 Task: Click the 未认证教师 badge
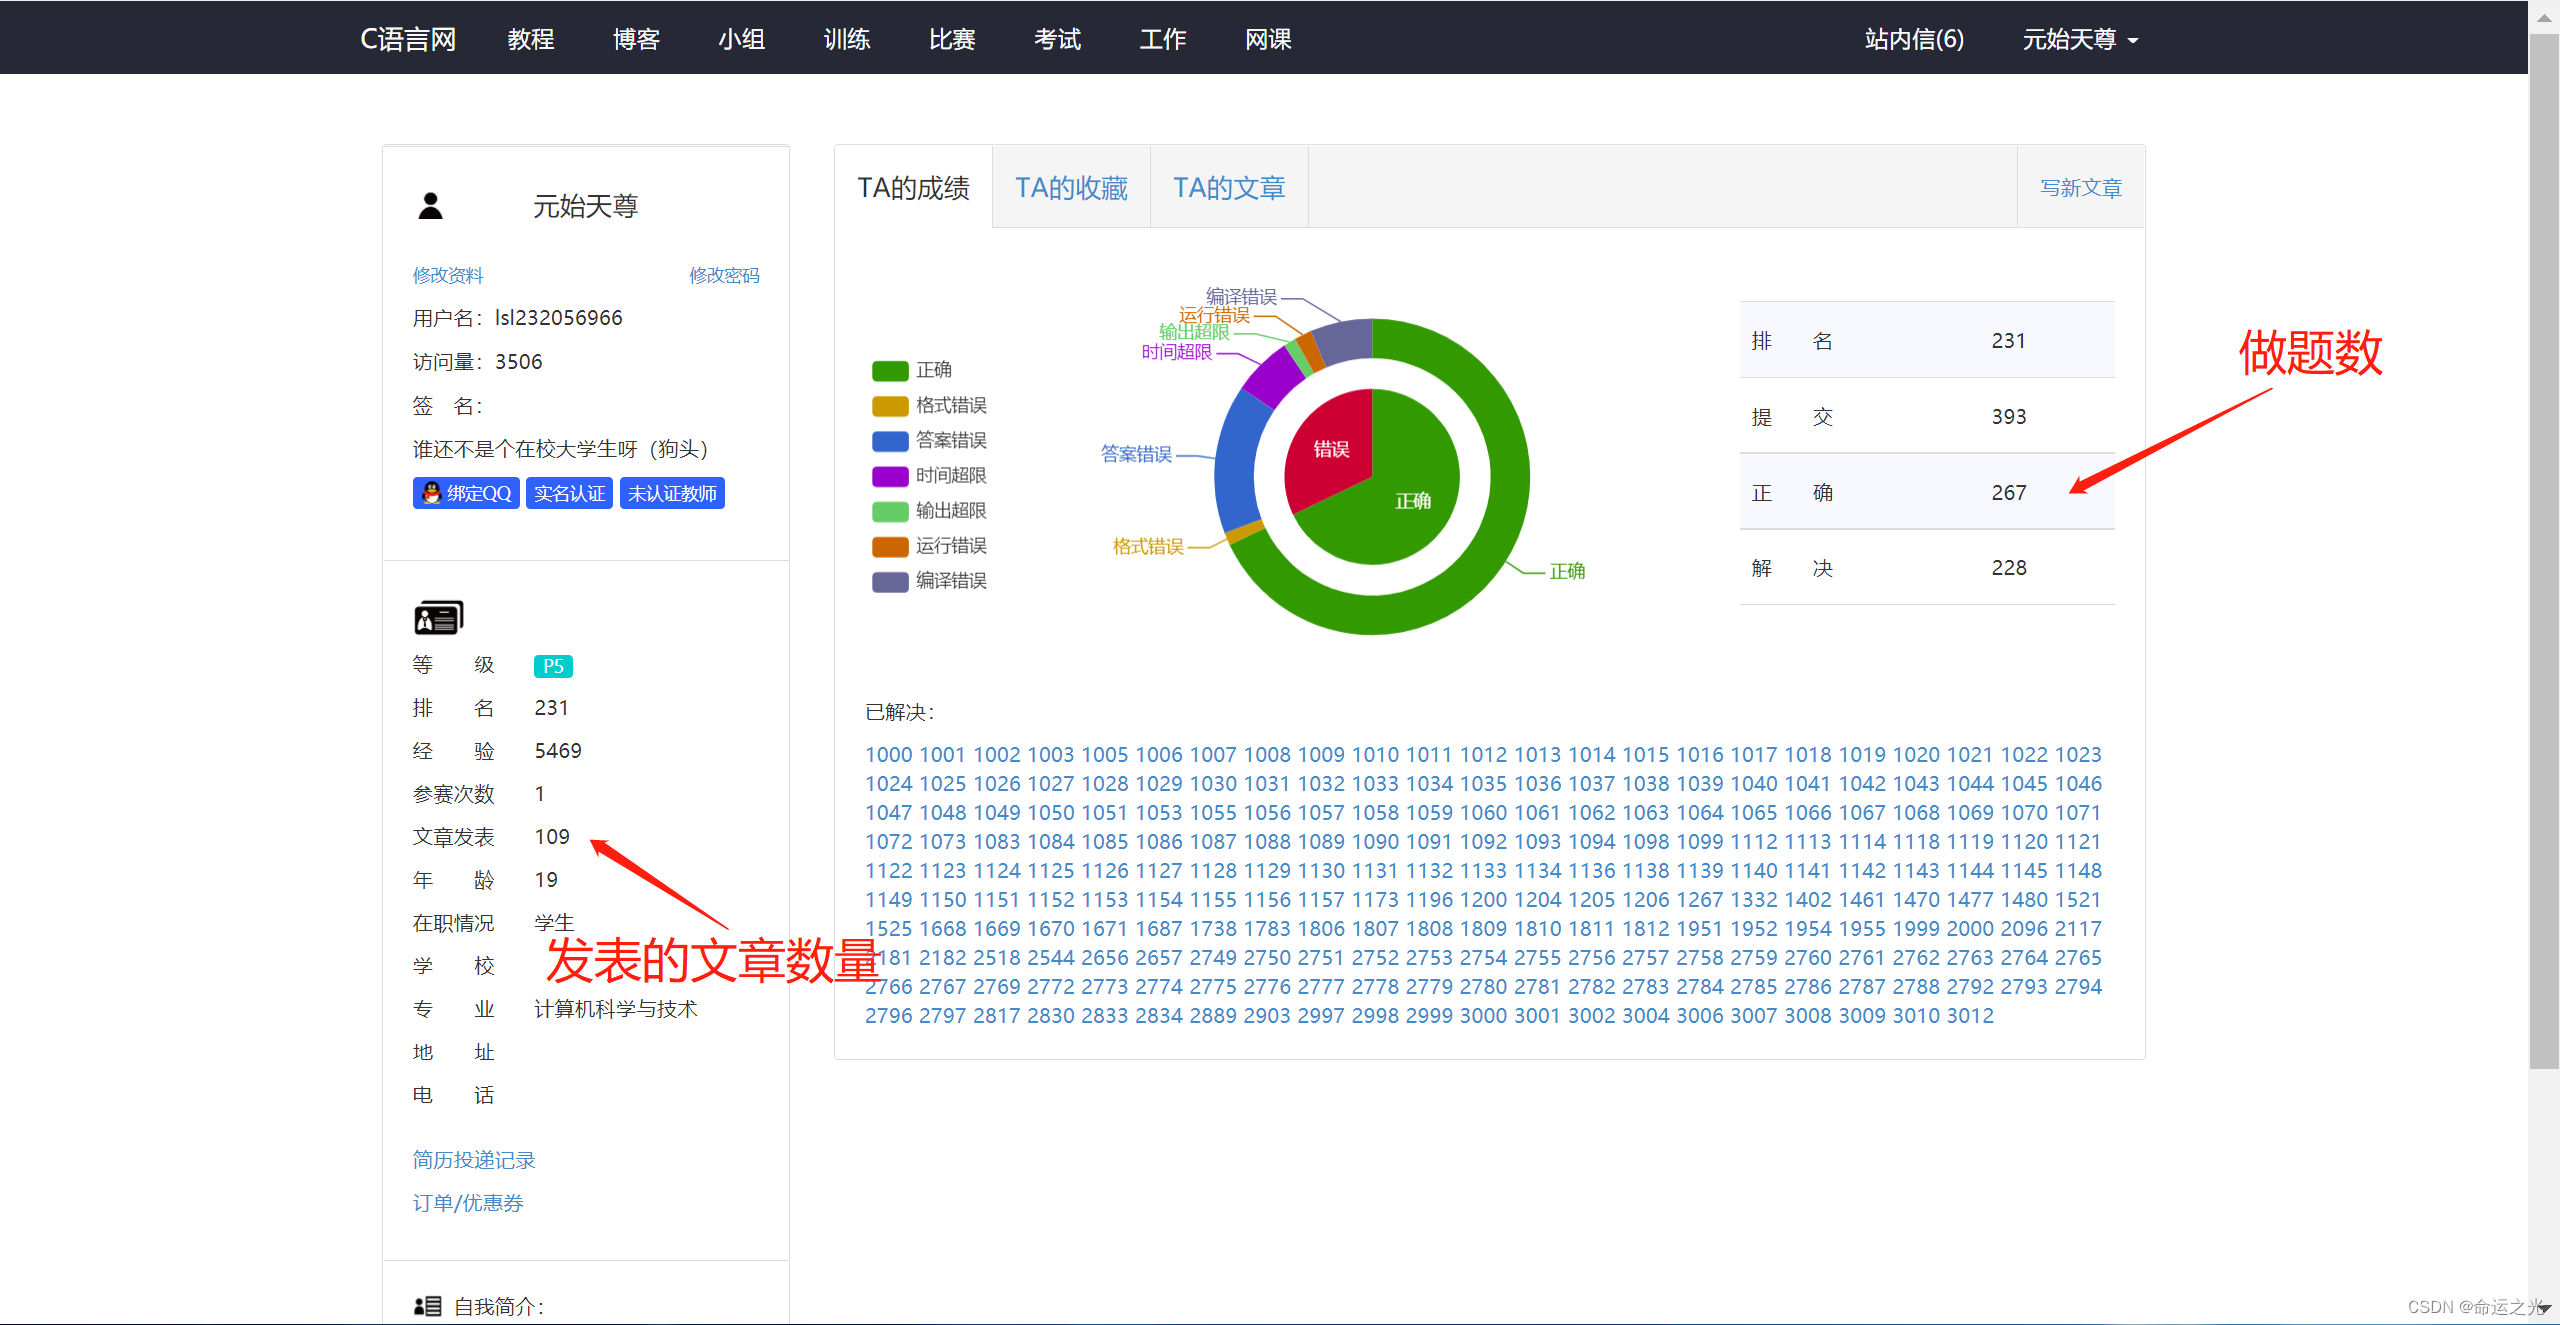672,493
